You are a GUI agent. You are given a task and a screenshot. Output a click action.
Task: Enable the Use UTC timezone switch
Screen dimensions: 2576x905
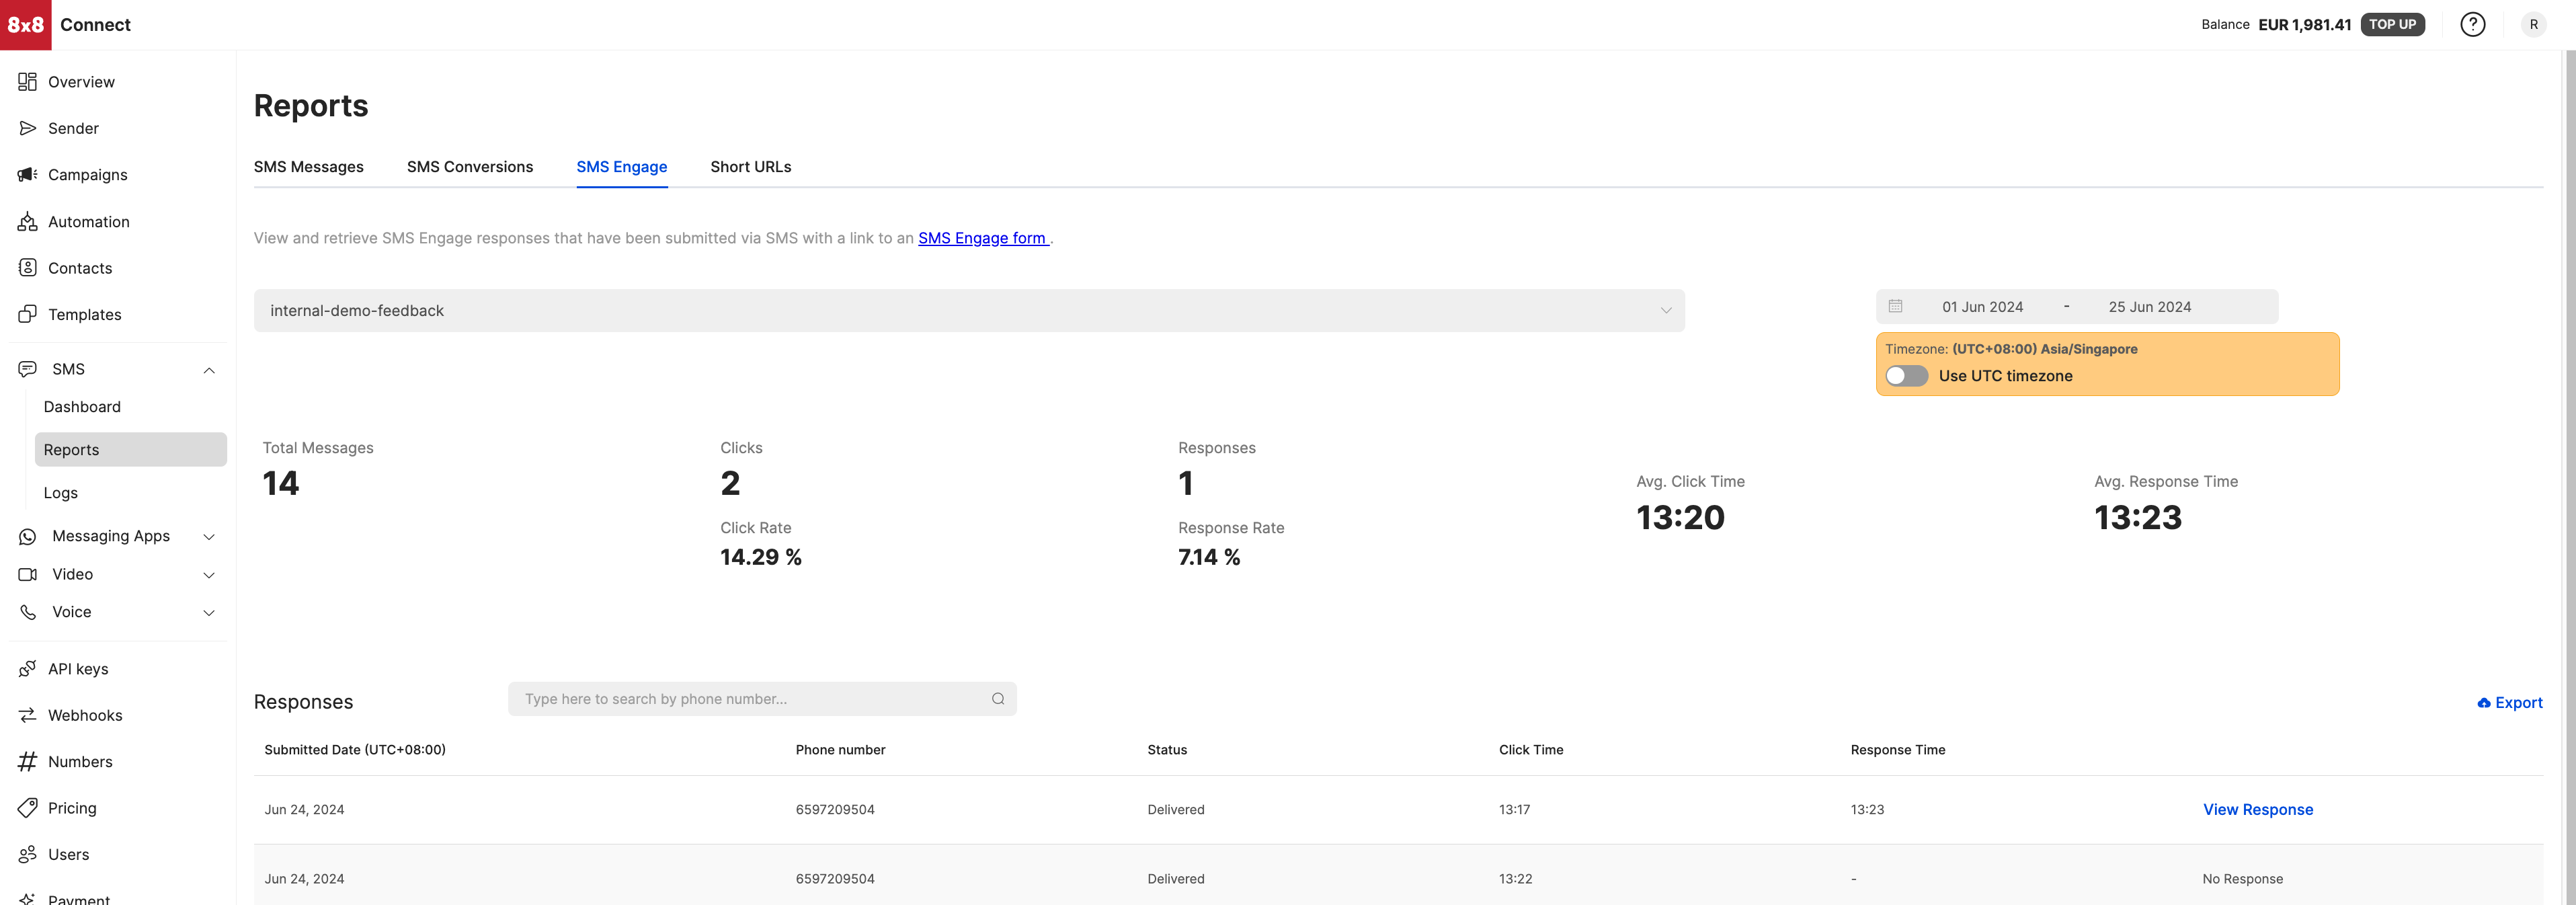point(1906,376)
